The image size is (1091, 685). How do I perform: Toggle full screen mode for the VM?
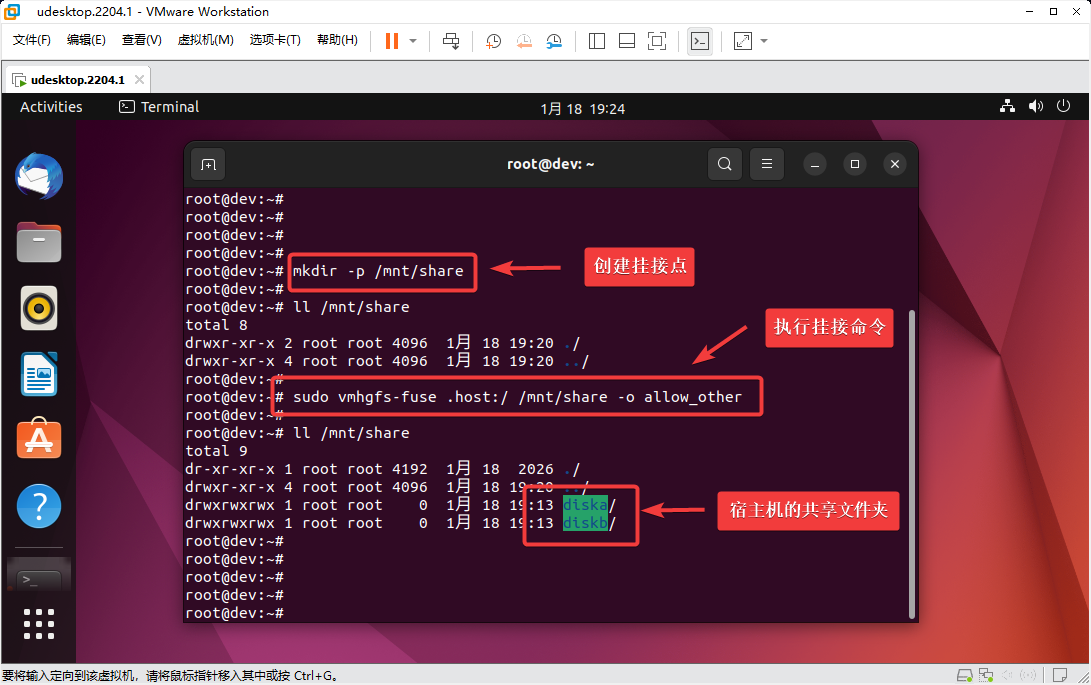point(657,41)
